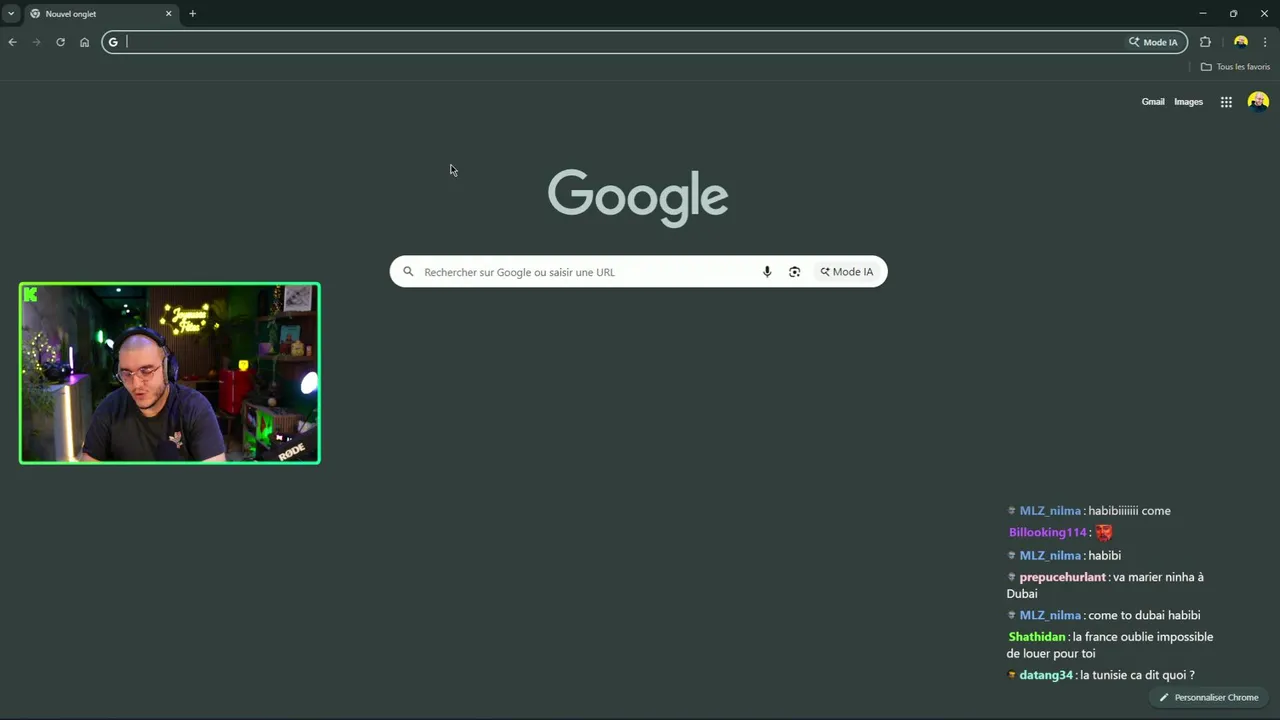
Task: Open the Chrome three-dot menu
Action: click(1265, 42)
